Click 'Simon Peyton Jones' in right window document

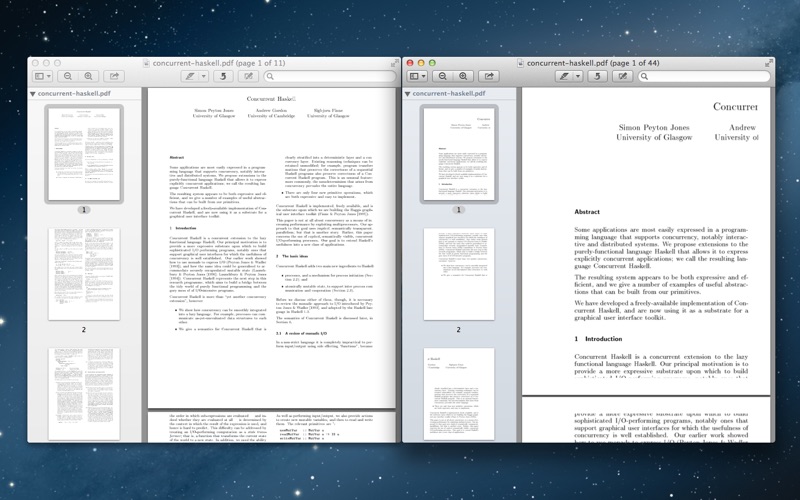coord(654,128)
